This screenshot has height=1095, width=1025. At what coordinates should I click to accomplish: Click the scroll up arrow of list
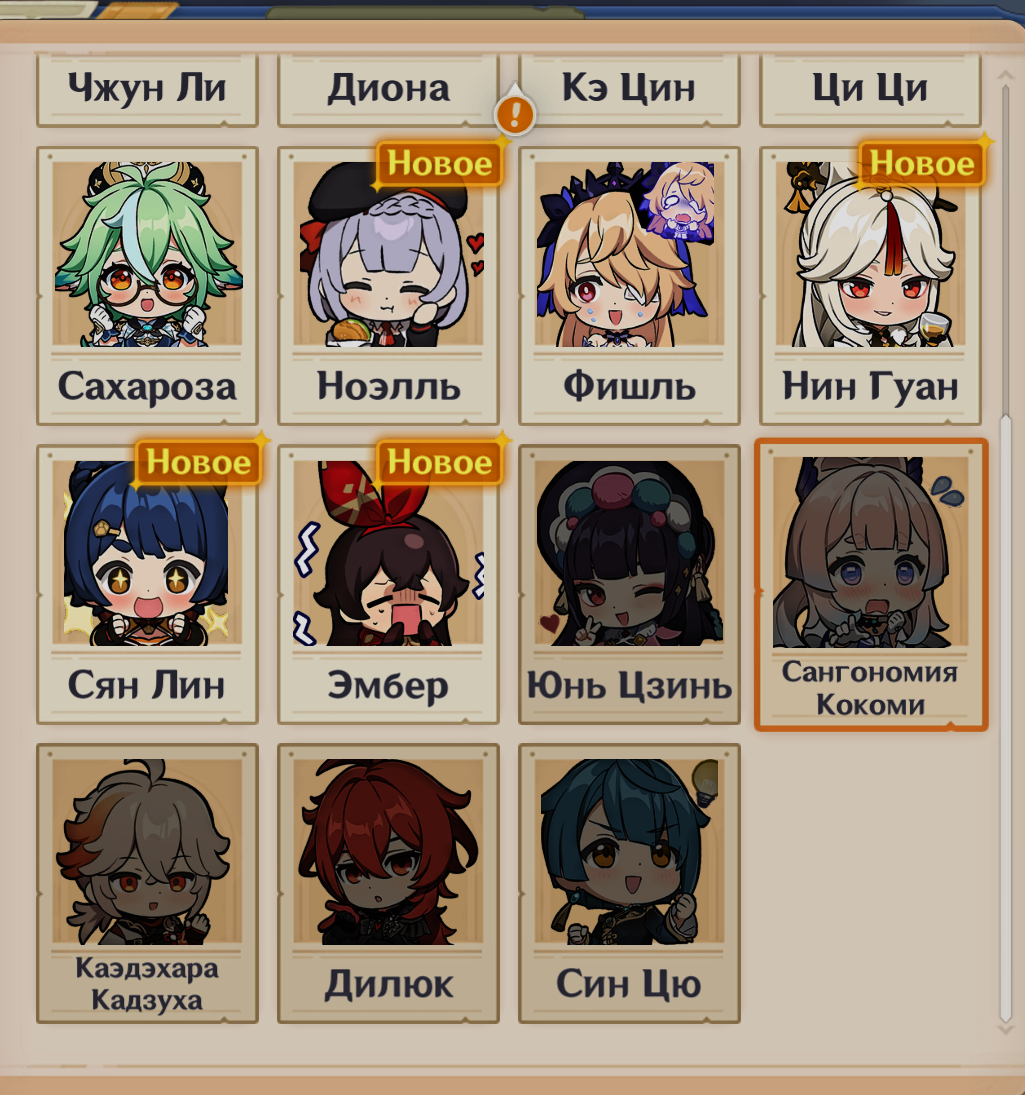click(x=1005, y=75)
